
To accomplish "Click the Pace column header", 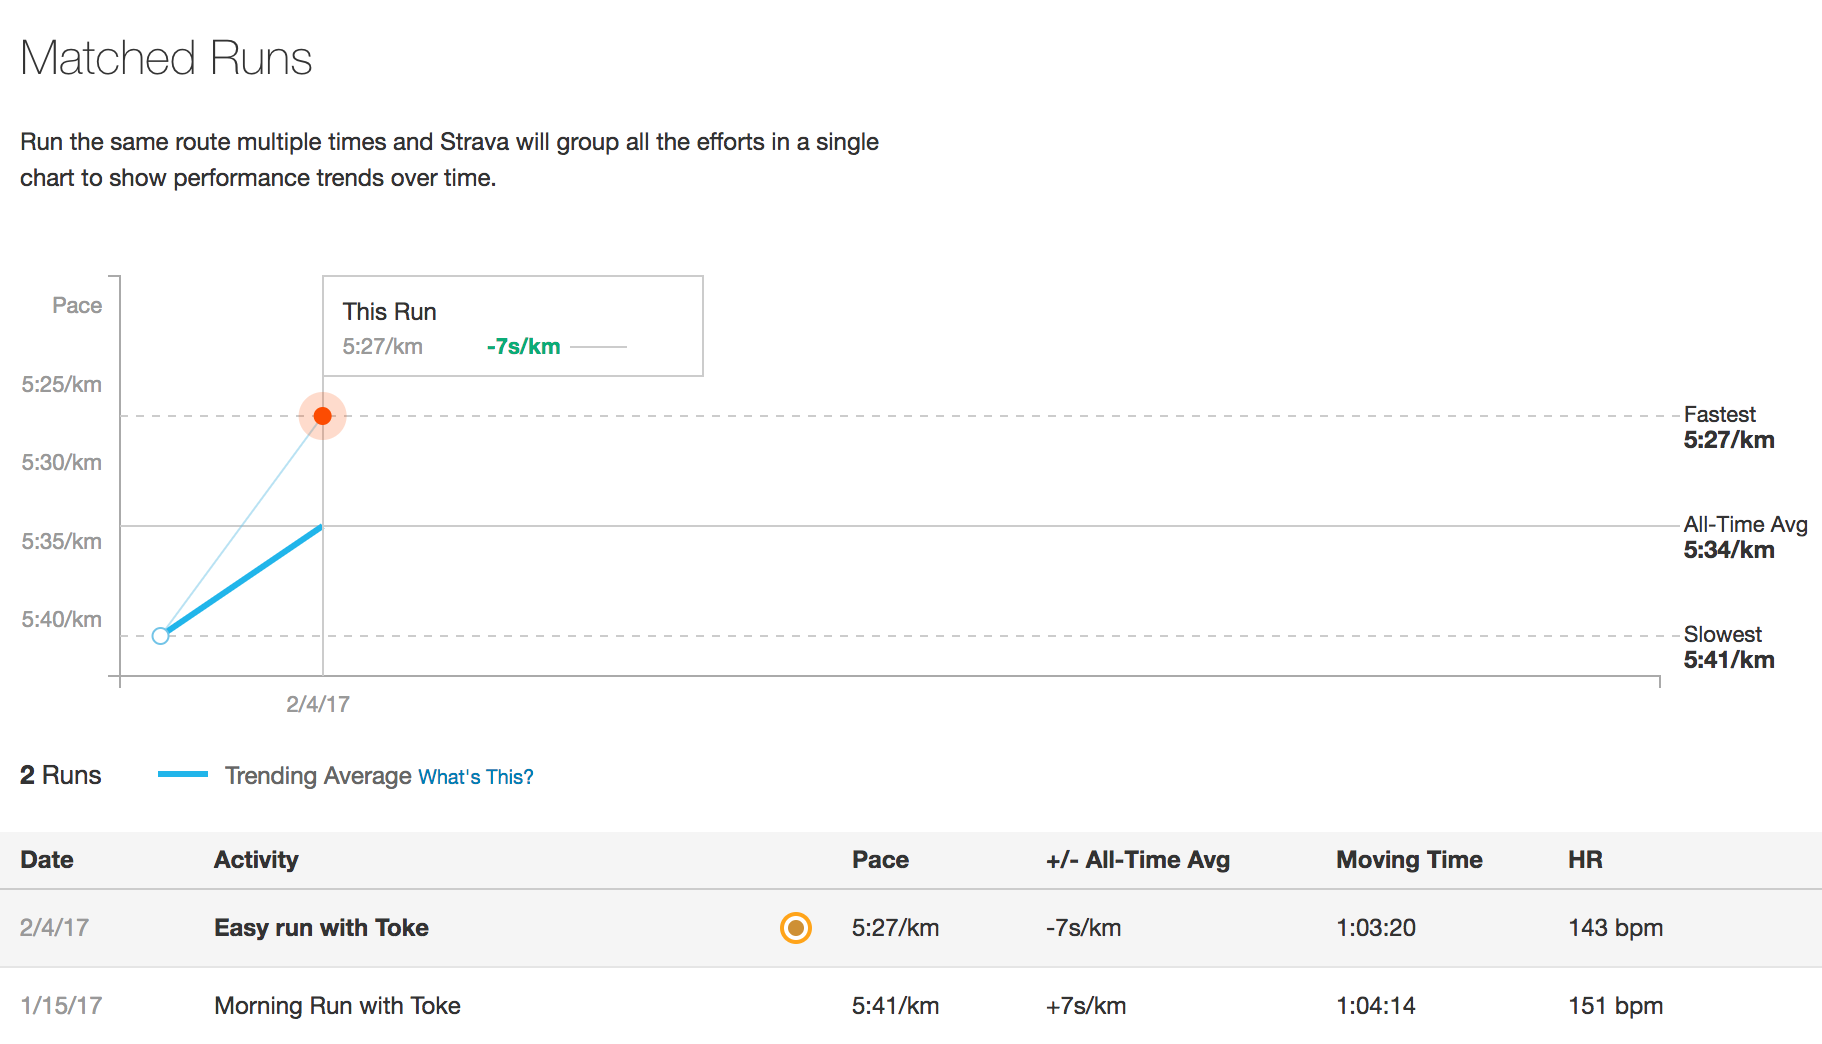I will tap(880, 860).
